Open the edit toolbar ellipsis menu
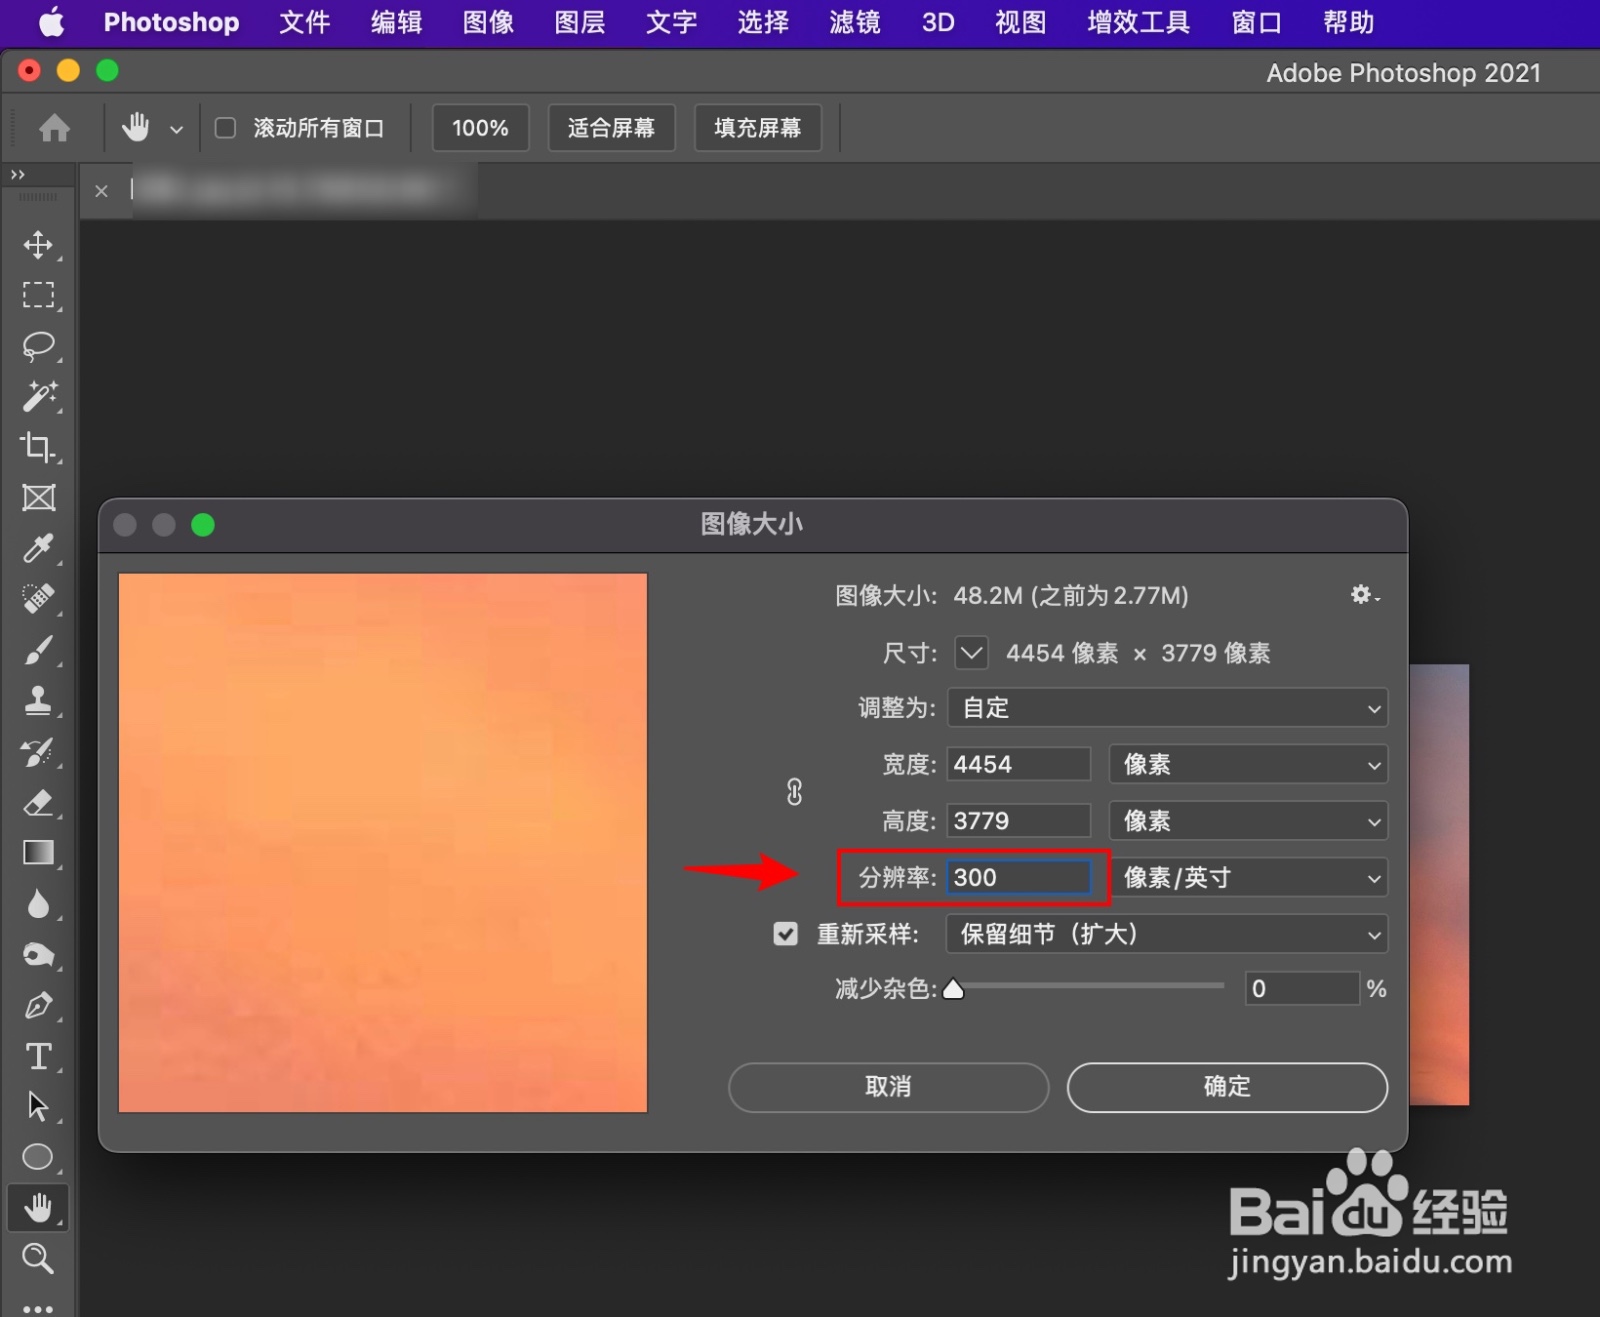 [38, 1307]
